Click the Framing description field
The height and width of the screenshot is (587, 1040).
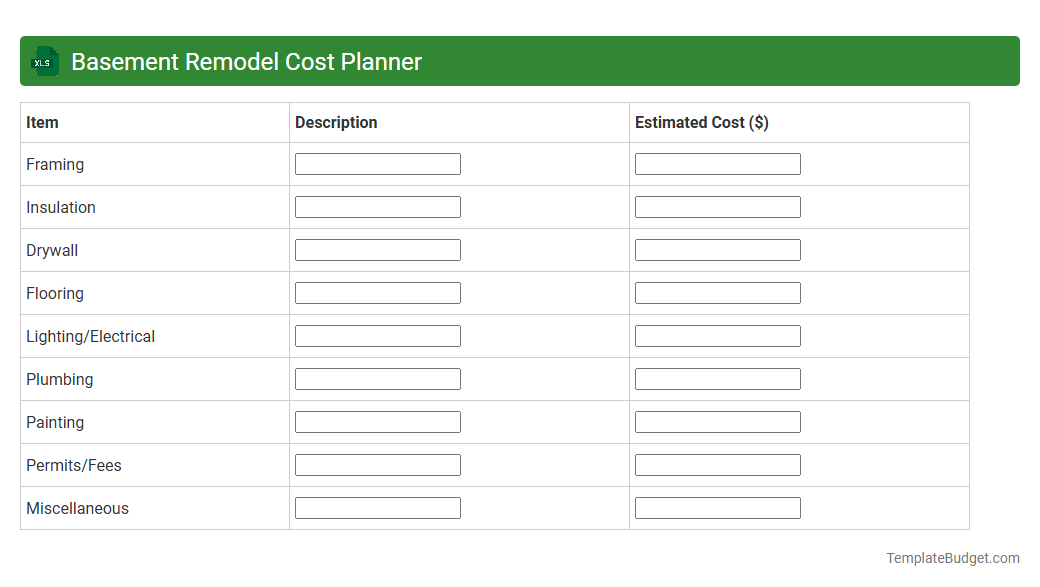[377, 163]
